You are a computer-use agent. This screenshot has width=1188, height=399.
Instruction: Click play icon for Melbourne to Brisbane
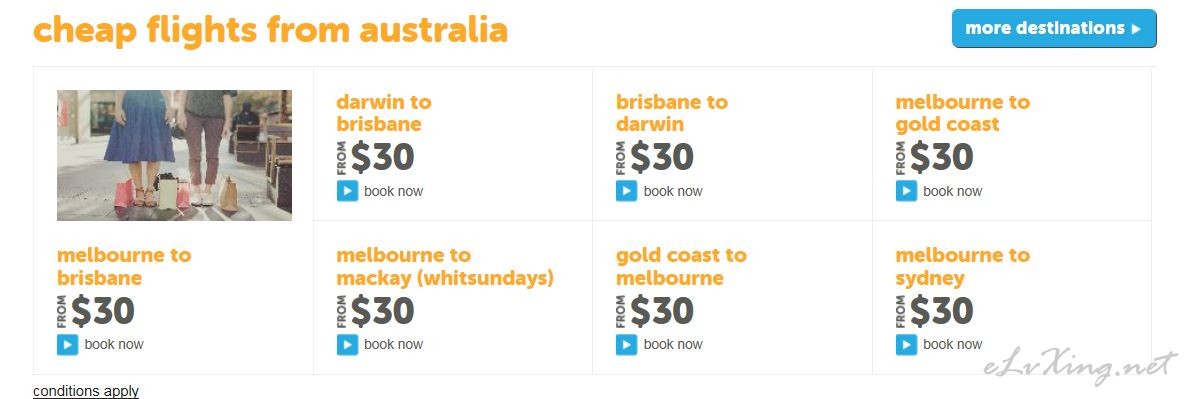[67, 344]
